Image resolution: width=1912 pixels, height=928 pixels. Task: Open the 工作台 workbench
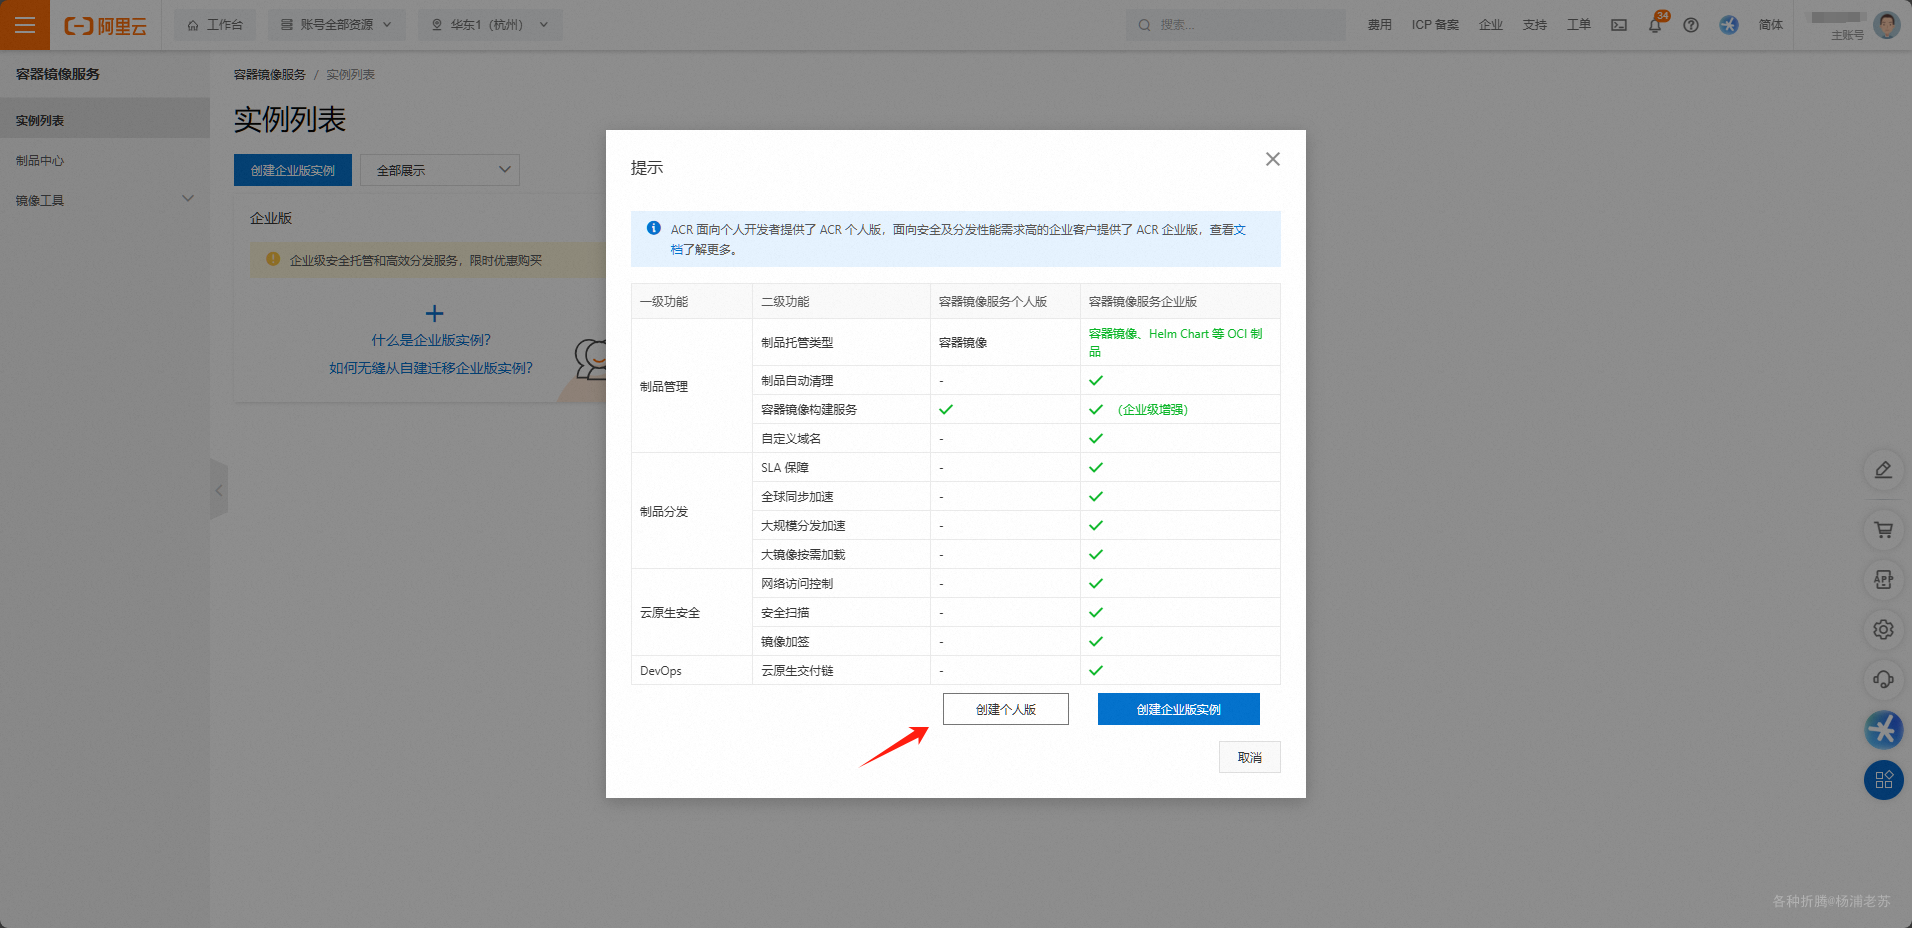(x=215, y=25)
